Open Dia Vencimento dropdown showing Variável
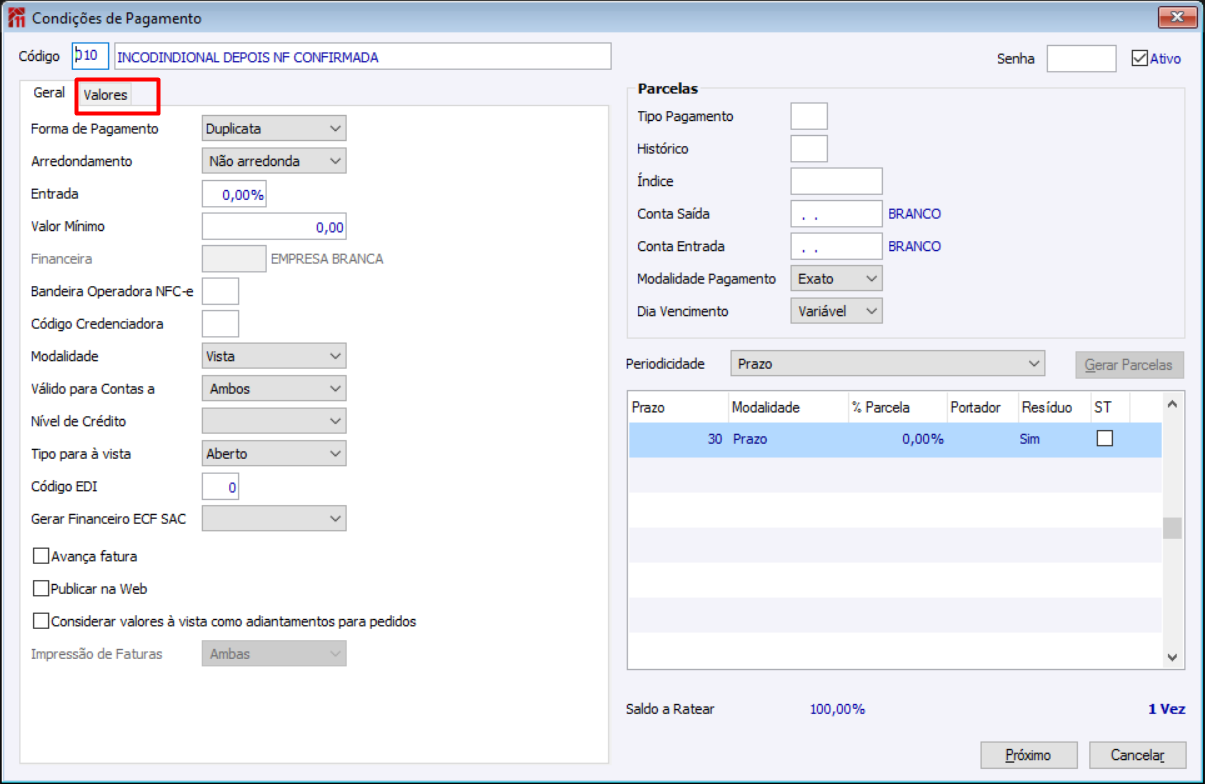Image resolution: width=1205 pixels, height=784 pixels. click(x=836, y=311)
